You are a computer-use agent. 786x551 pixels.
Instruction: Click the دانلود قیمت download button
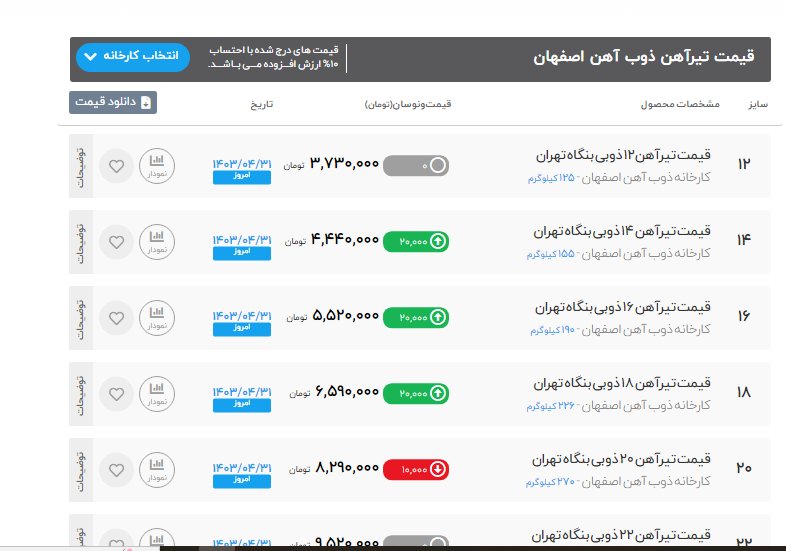113,102
